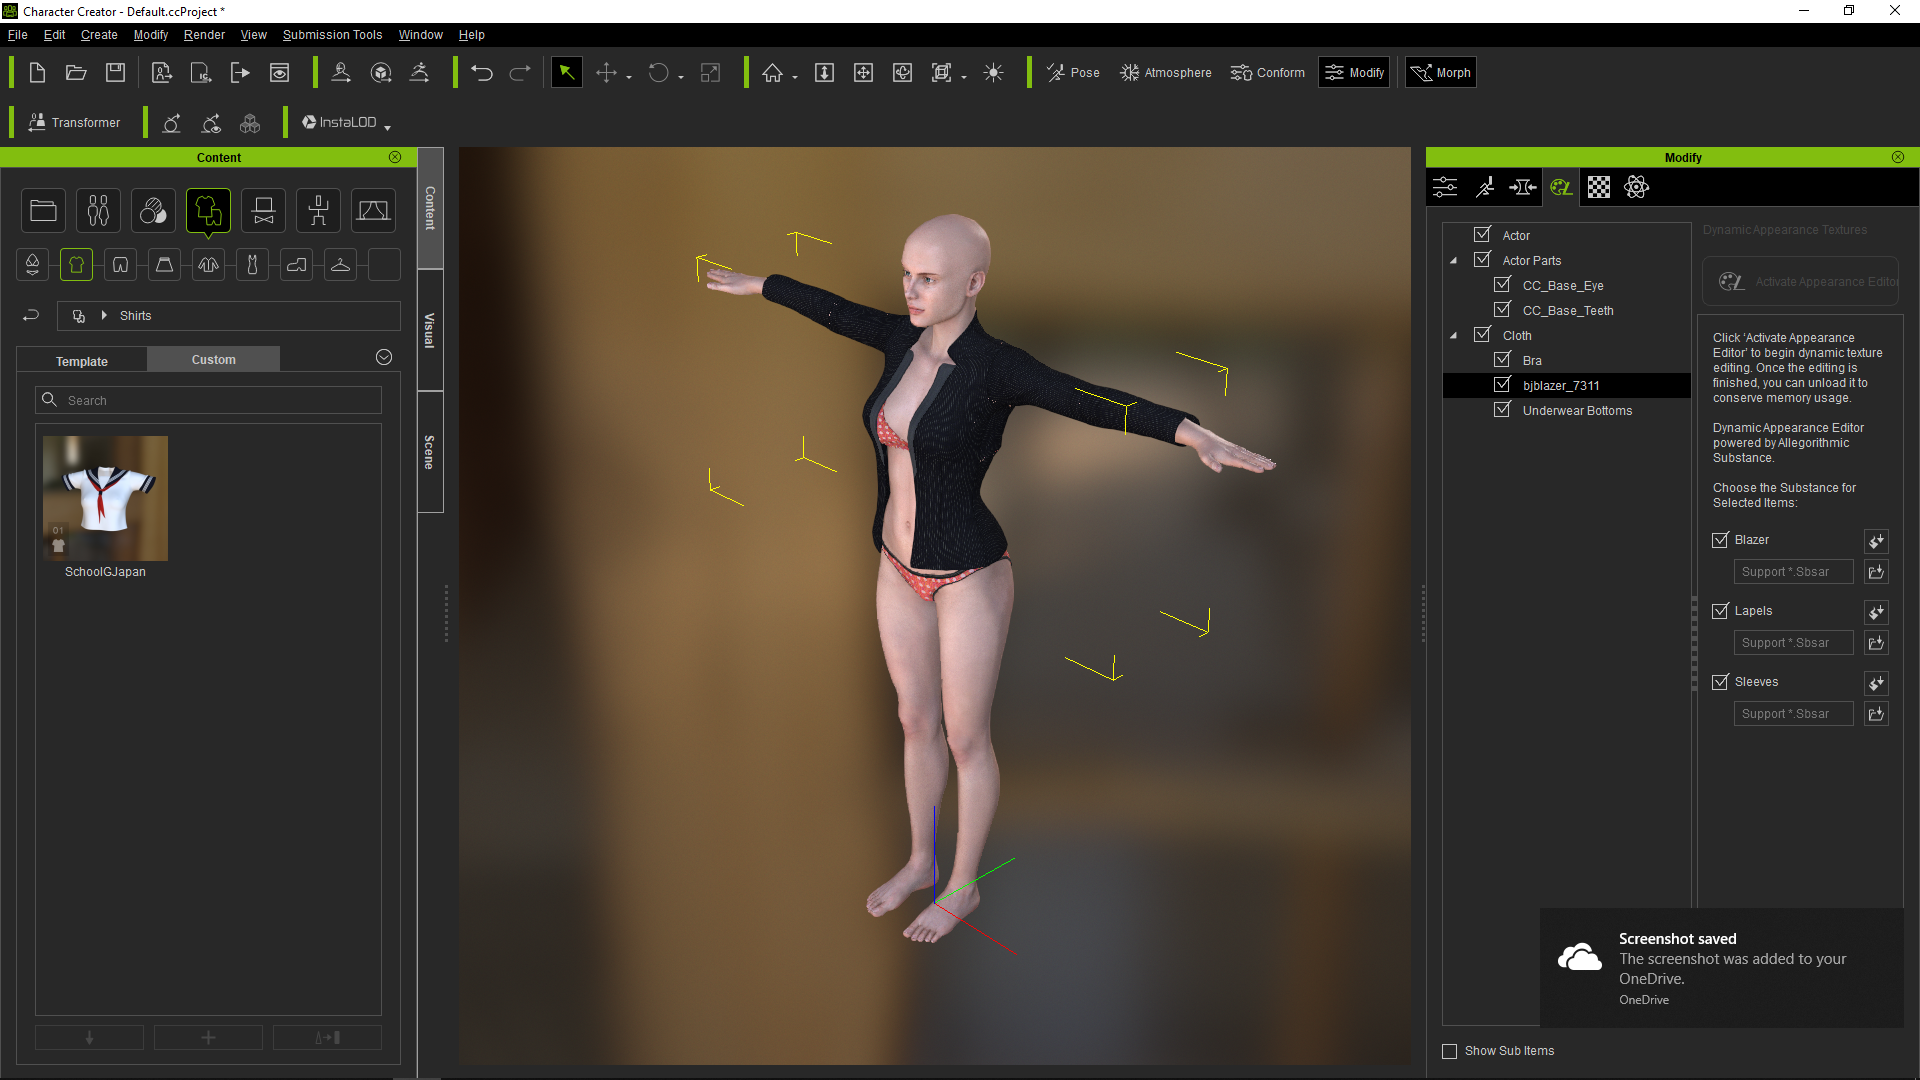The image size is (1920, 1080).
Task: Select the shoes subcategory icon
Action: tap(296, 265)
